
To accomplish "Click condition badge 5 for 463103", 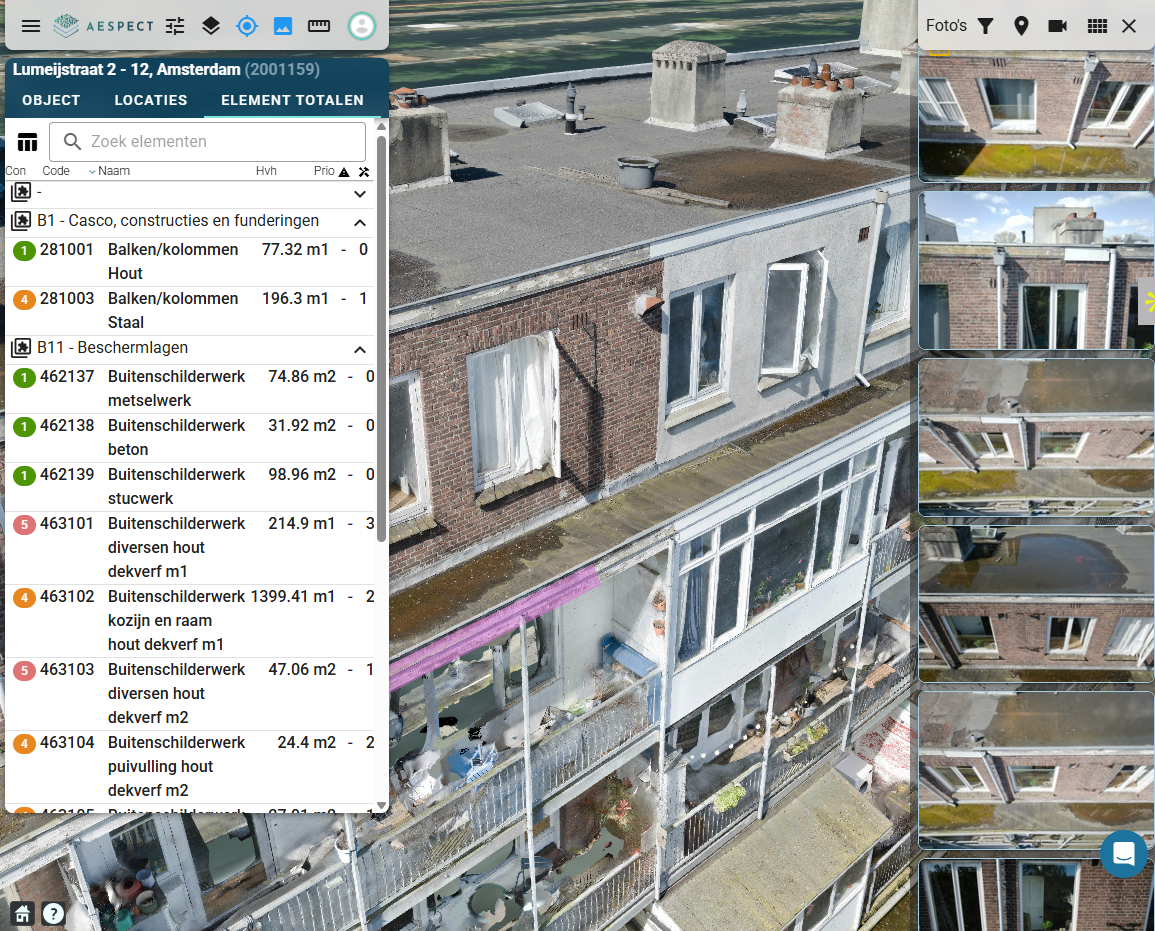I will click(24, 670).
